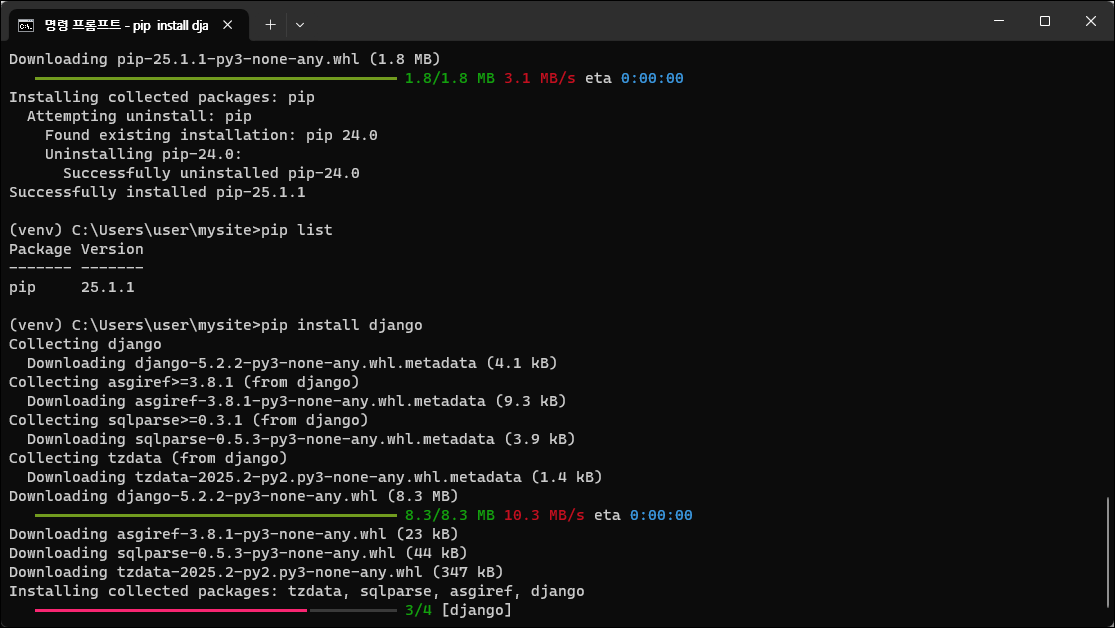1115x628 pixels.
Task: Open a new tab with plus button
Action: click(x=270, y=25)
